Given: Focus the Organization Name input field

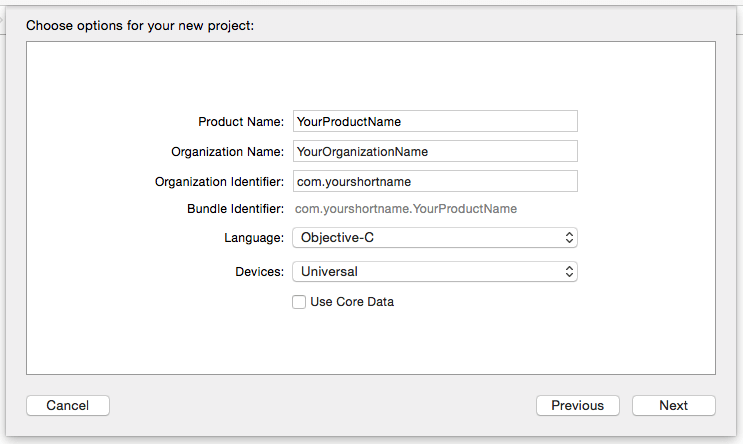Looking at the screenshot, I should (435, 151).
